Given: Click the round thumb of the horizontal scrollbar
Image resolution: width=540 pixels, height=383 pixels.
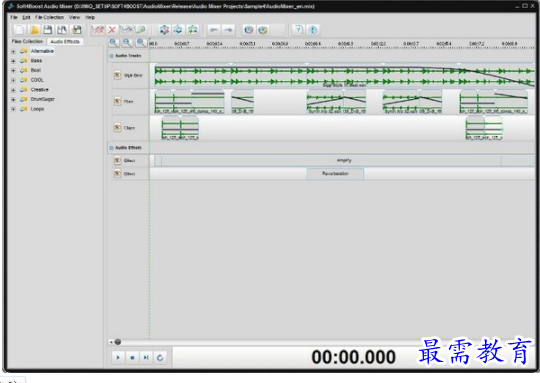Looking at the screenshot, I should (x=118, y=342).
